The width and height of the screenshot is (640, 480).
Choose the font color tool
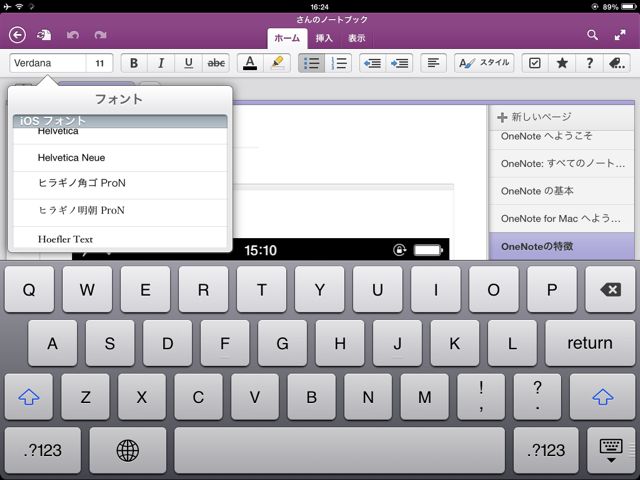(250, 63)
